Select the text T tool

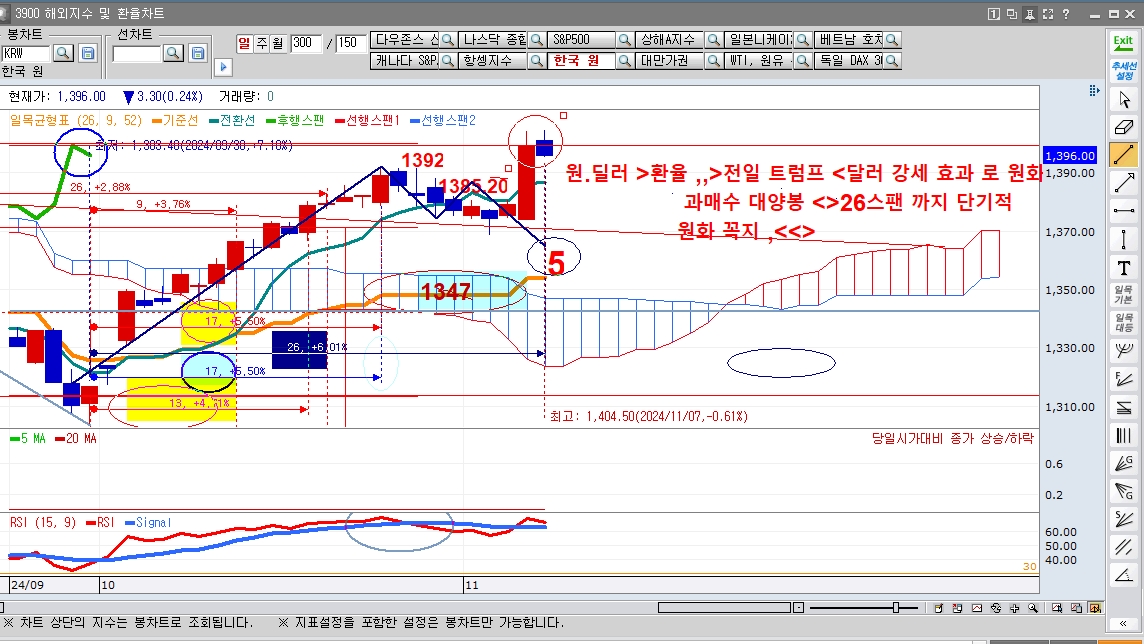point(1124,268)
